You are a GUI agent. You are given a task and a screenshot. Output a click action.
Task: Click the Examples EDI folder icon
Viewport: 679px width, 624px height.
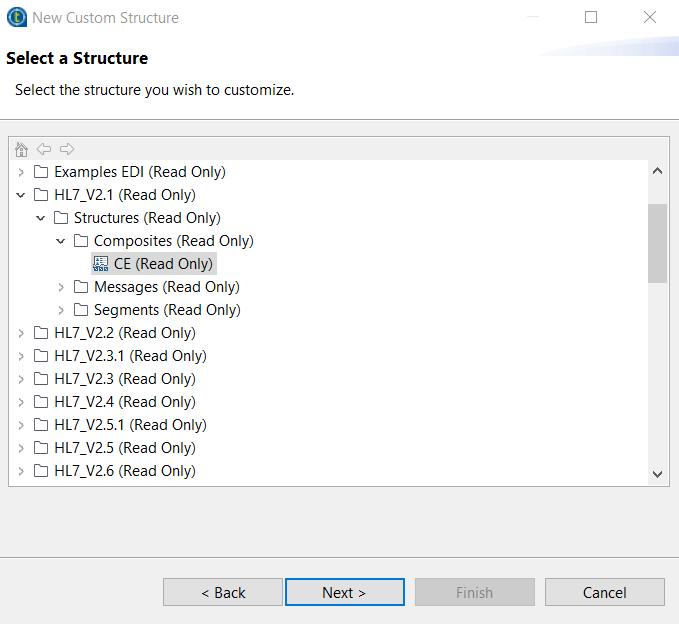tap(41, 172)
